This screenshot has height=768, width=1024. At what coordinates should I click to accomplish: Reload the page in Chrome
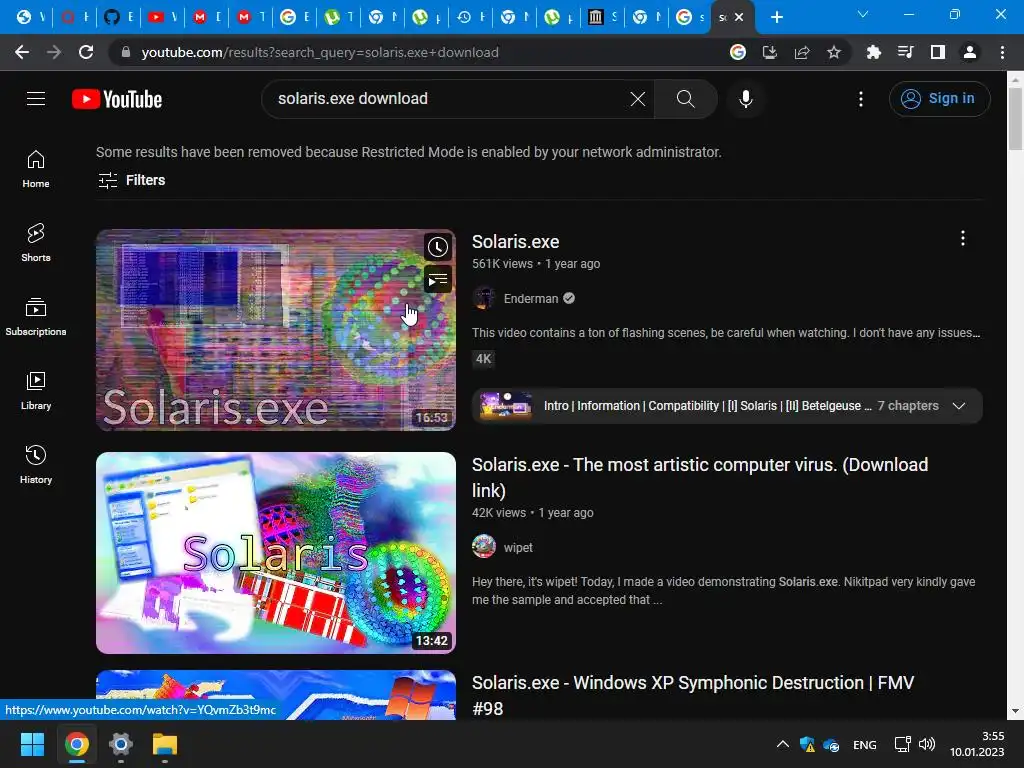(86, 52)
